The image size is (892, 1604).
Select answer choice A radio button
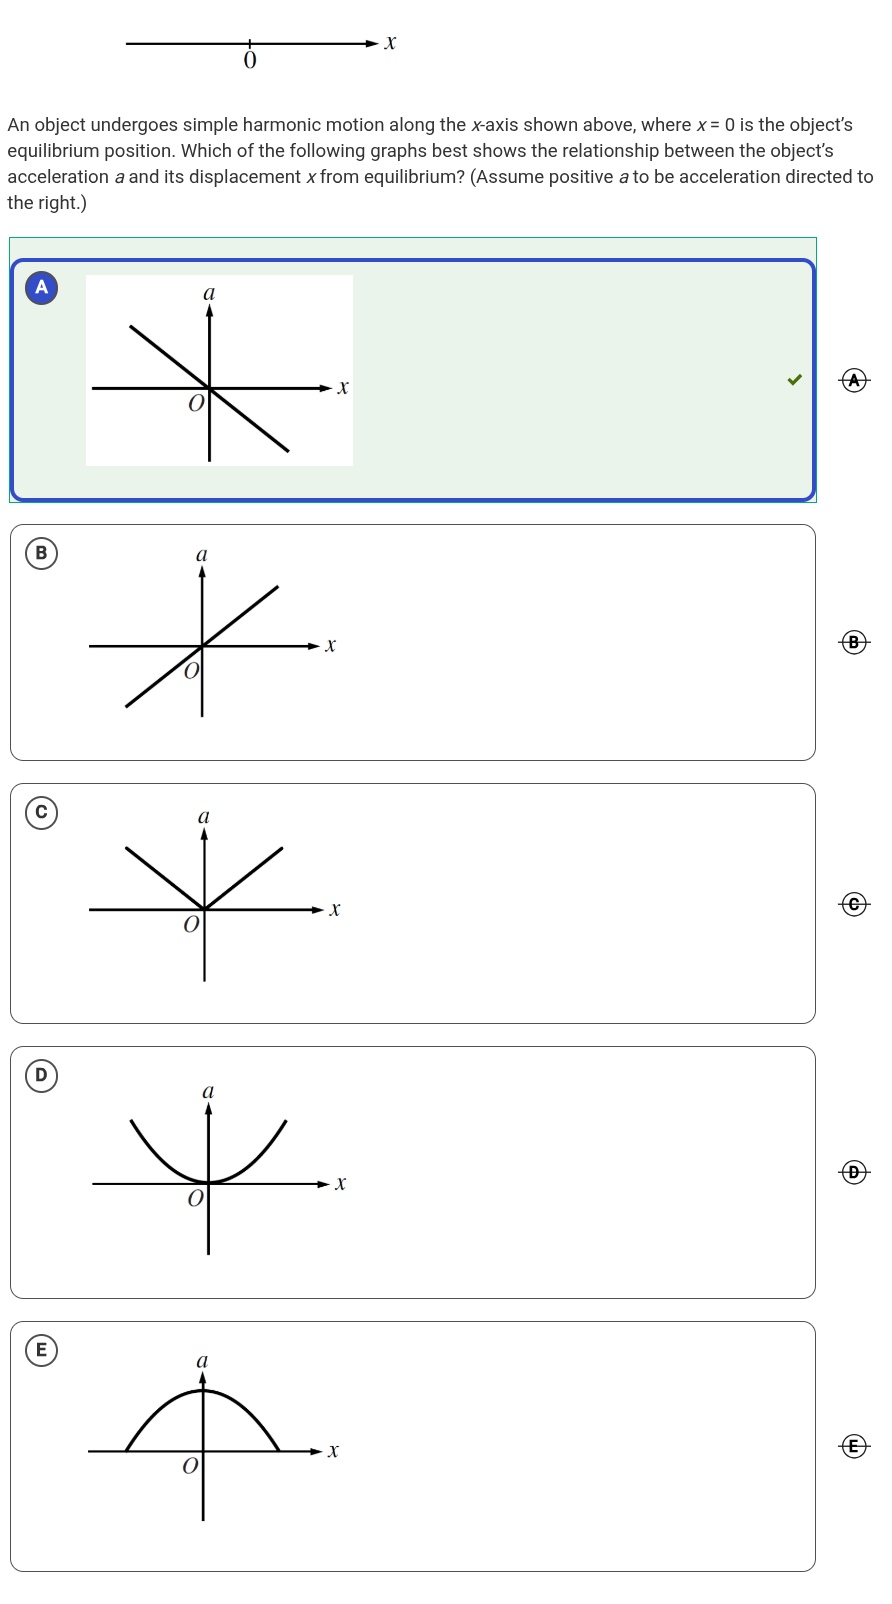point(41,288)
